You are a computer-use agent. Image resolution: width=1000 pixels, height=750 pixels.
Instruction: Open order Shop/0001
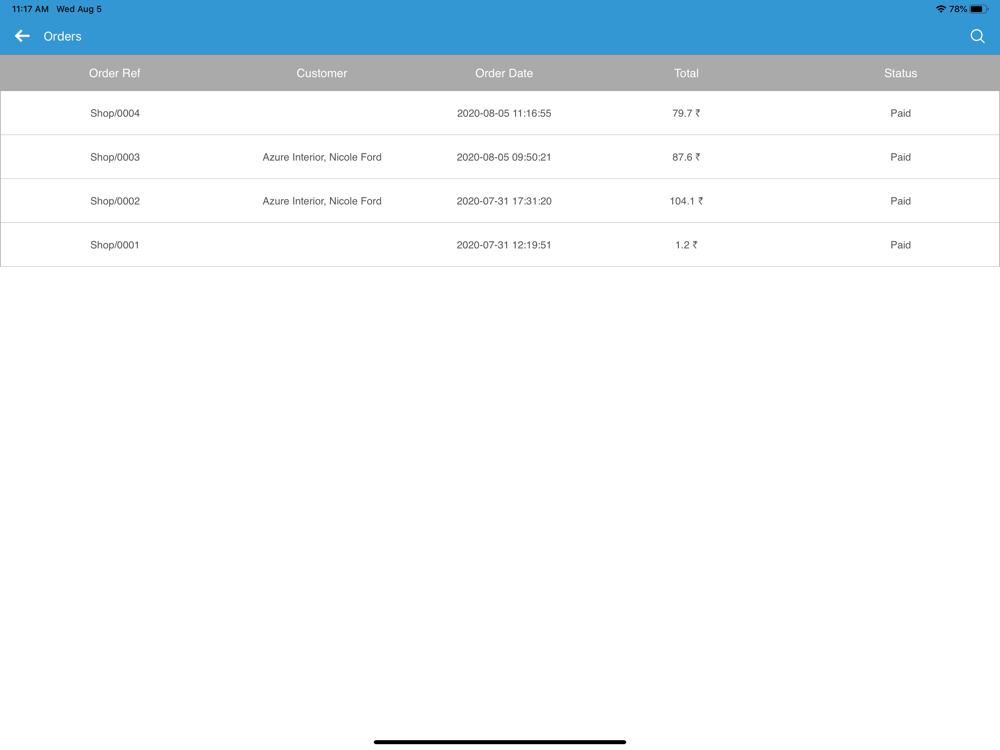coord(115,245)
